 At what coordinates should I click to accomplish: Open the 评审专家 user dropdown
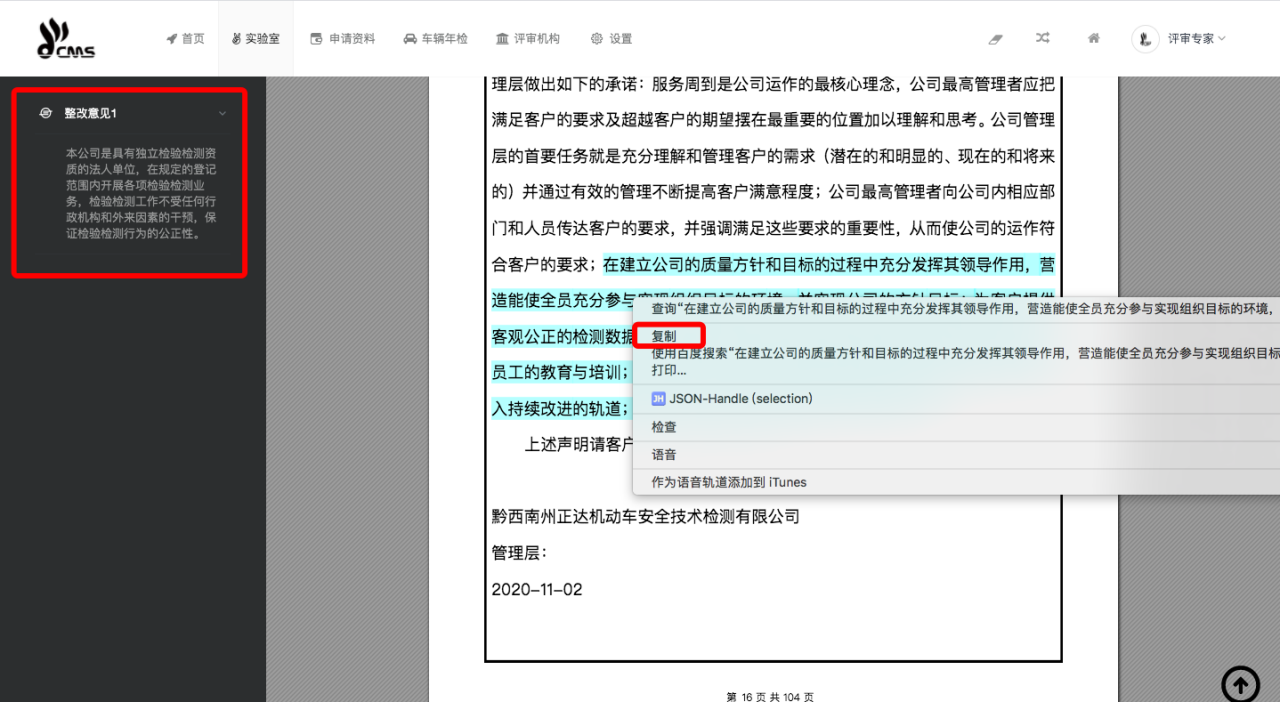tap(1196, 39)
